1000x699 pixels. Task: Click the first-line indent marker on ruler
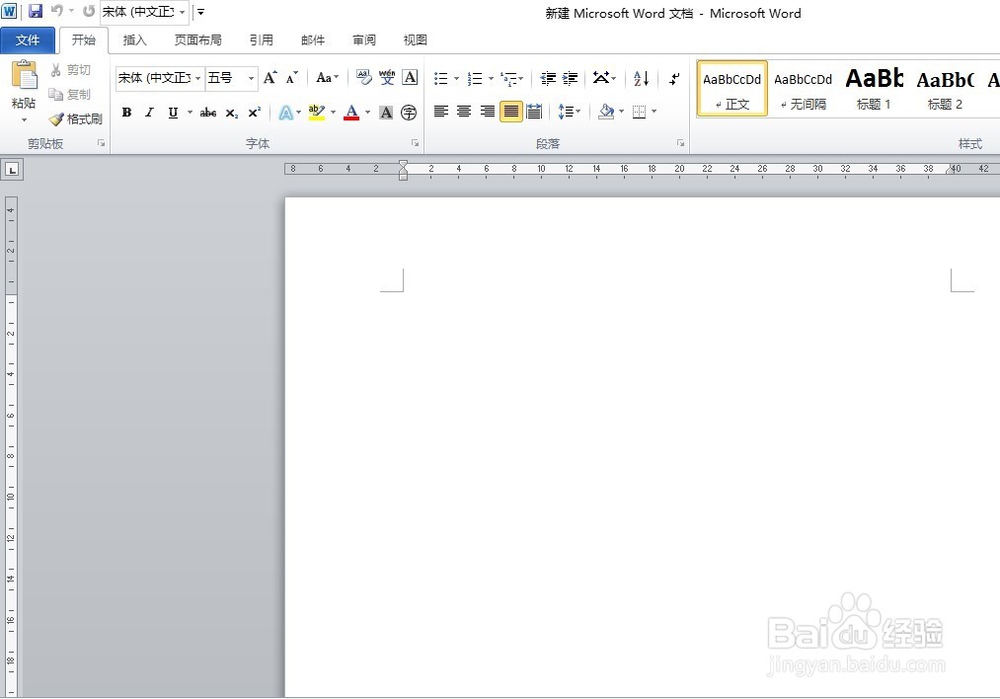(403, 165)
